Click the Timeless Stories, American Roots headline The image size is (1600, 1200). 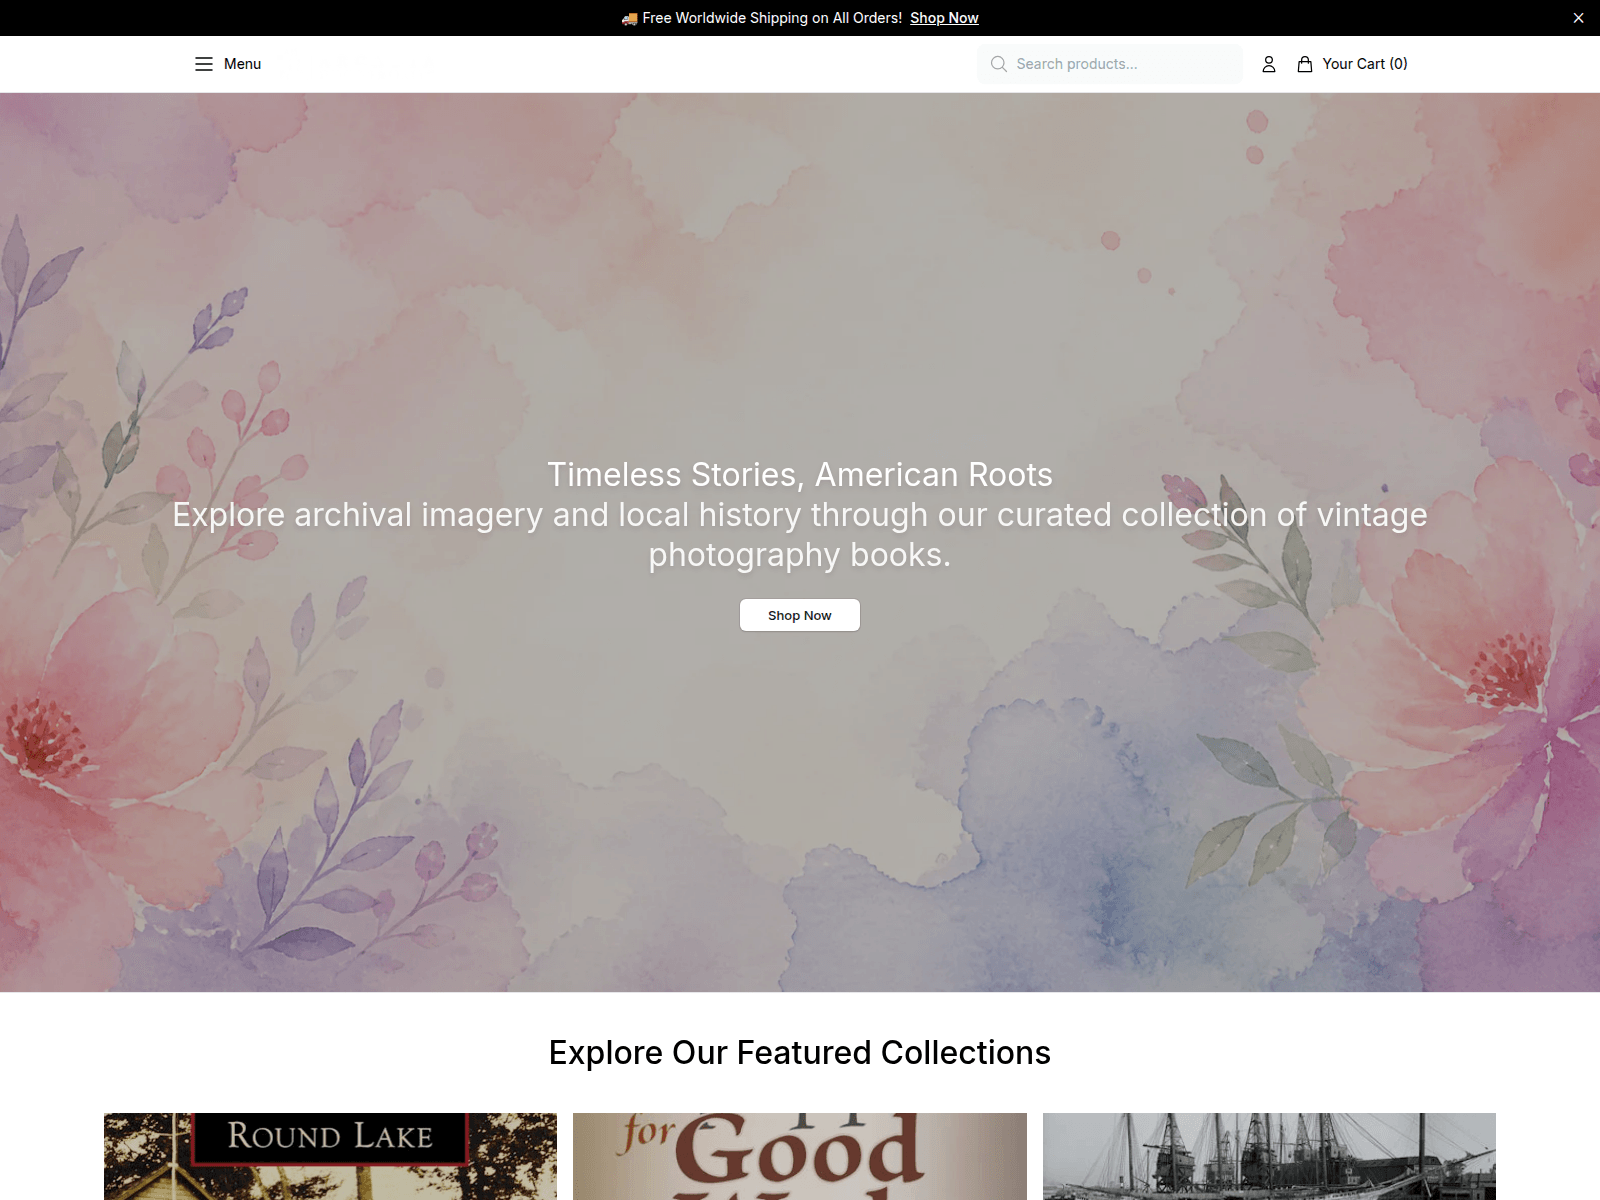(x=800, y=474)
